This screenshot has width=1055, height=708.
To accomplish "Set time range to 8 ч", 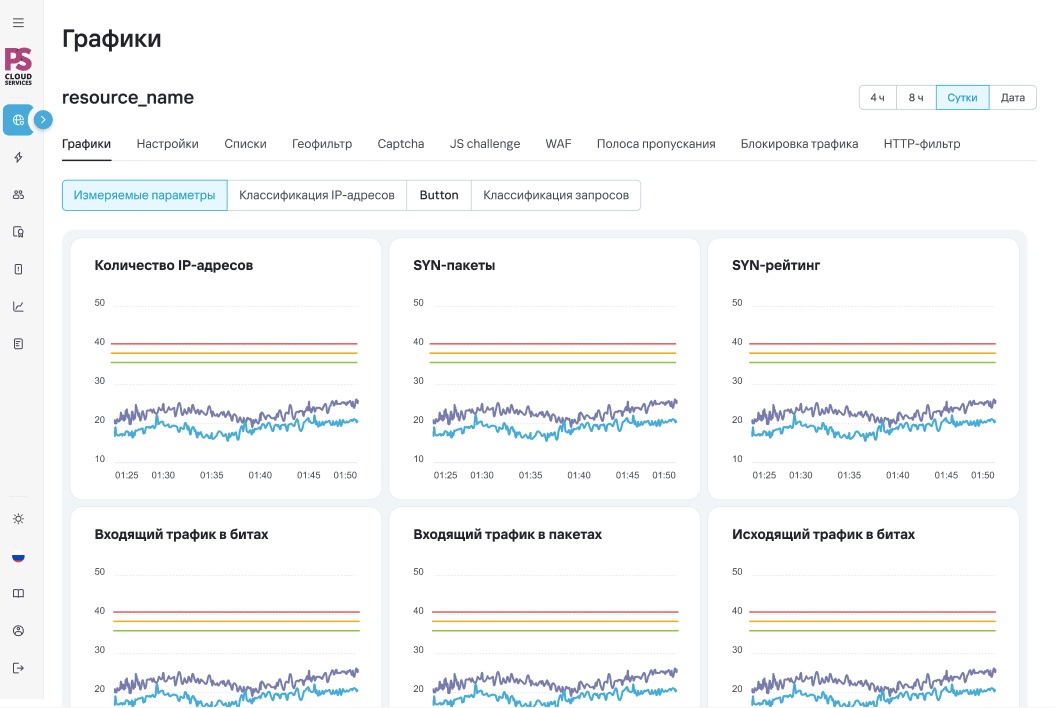I will [x=916, y=98].
